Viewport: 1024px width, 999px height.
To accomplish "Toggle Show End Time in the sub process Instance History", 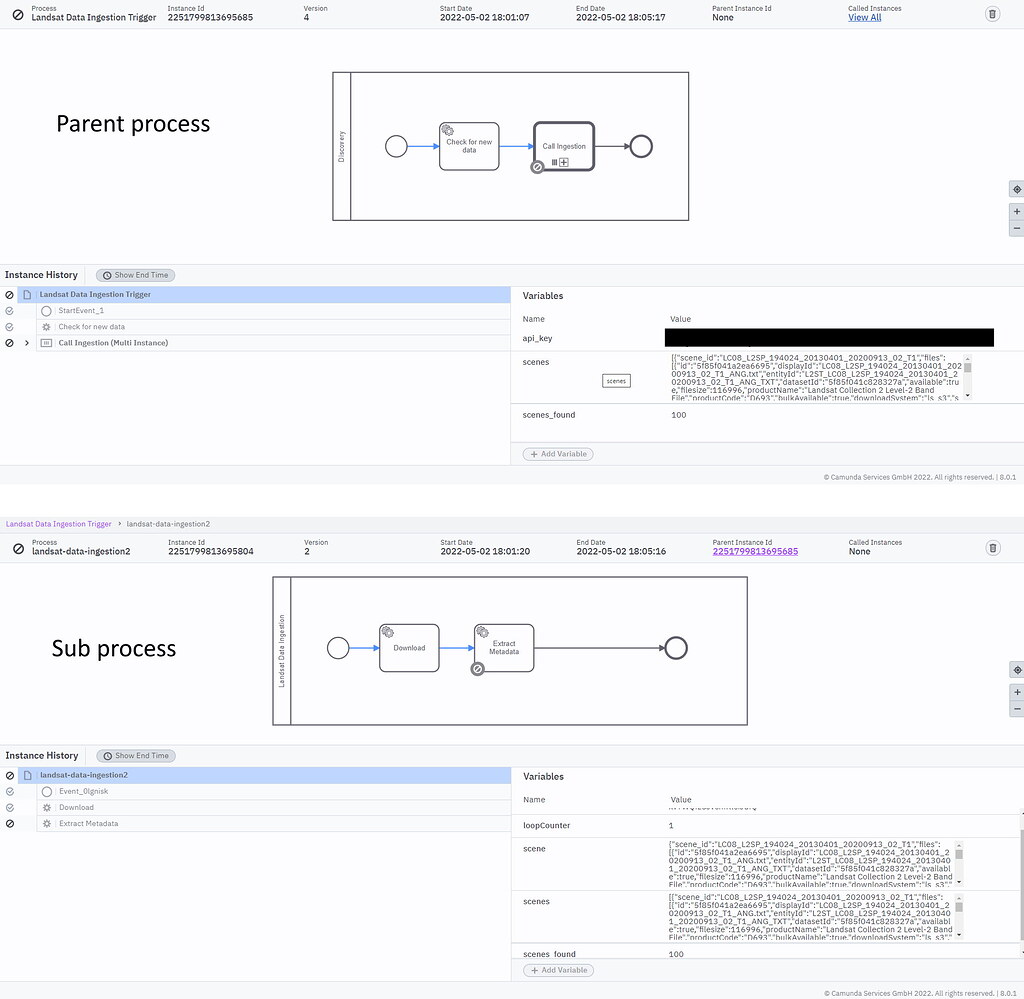I will (x=135, y=755).
